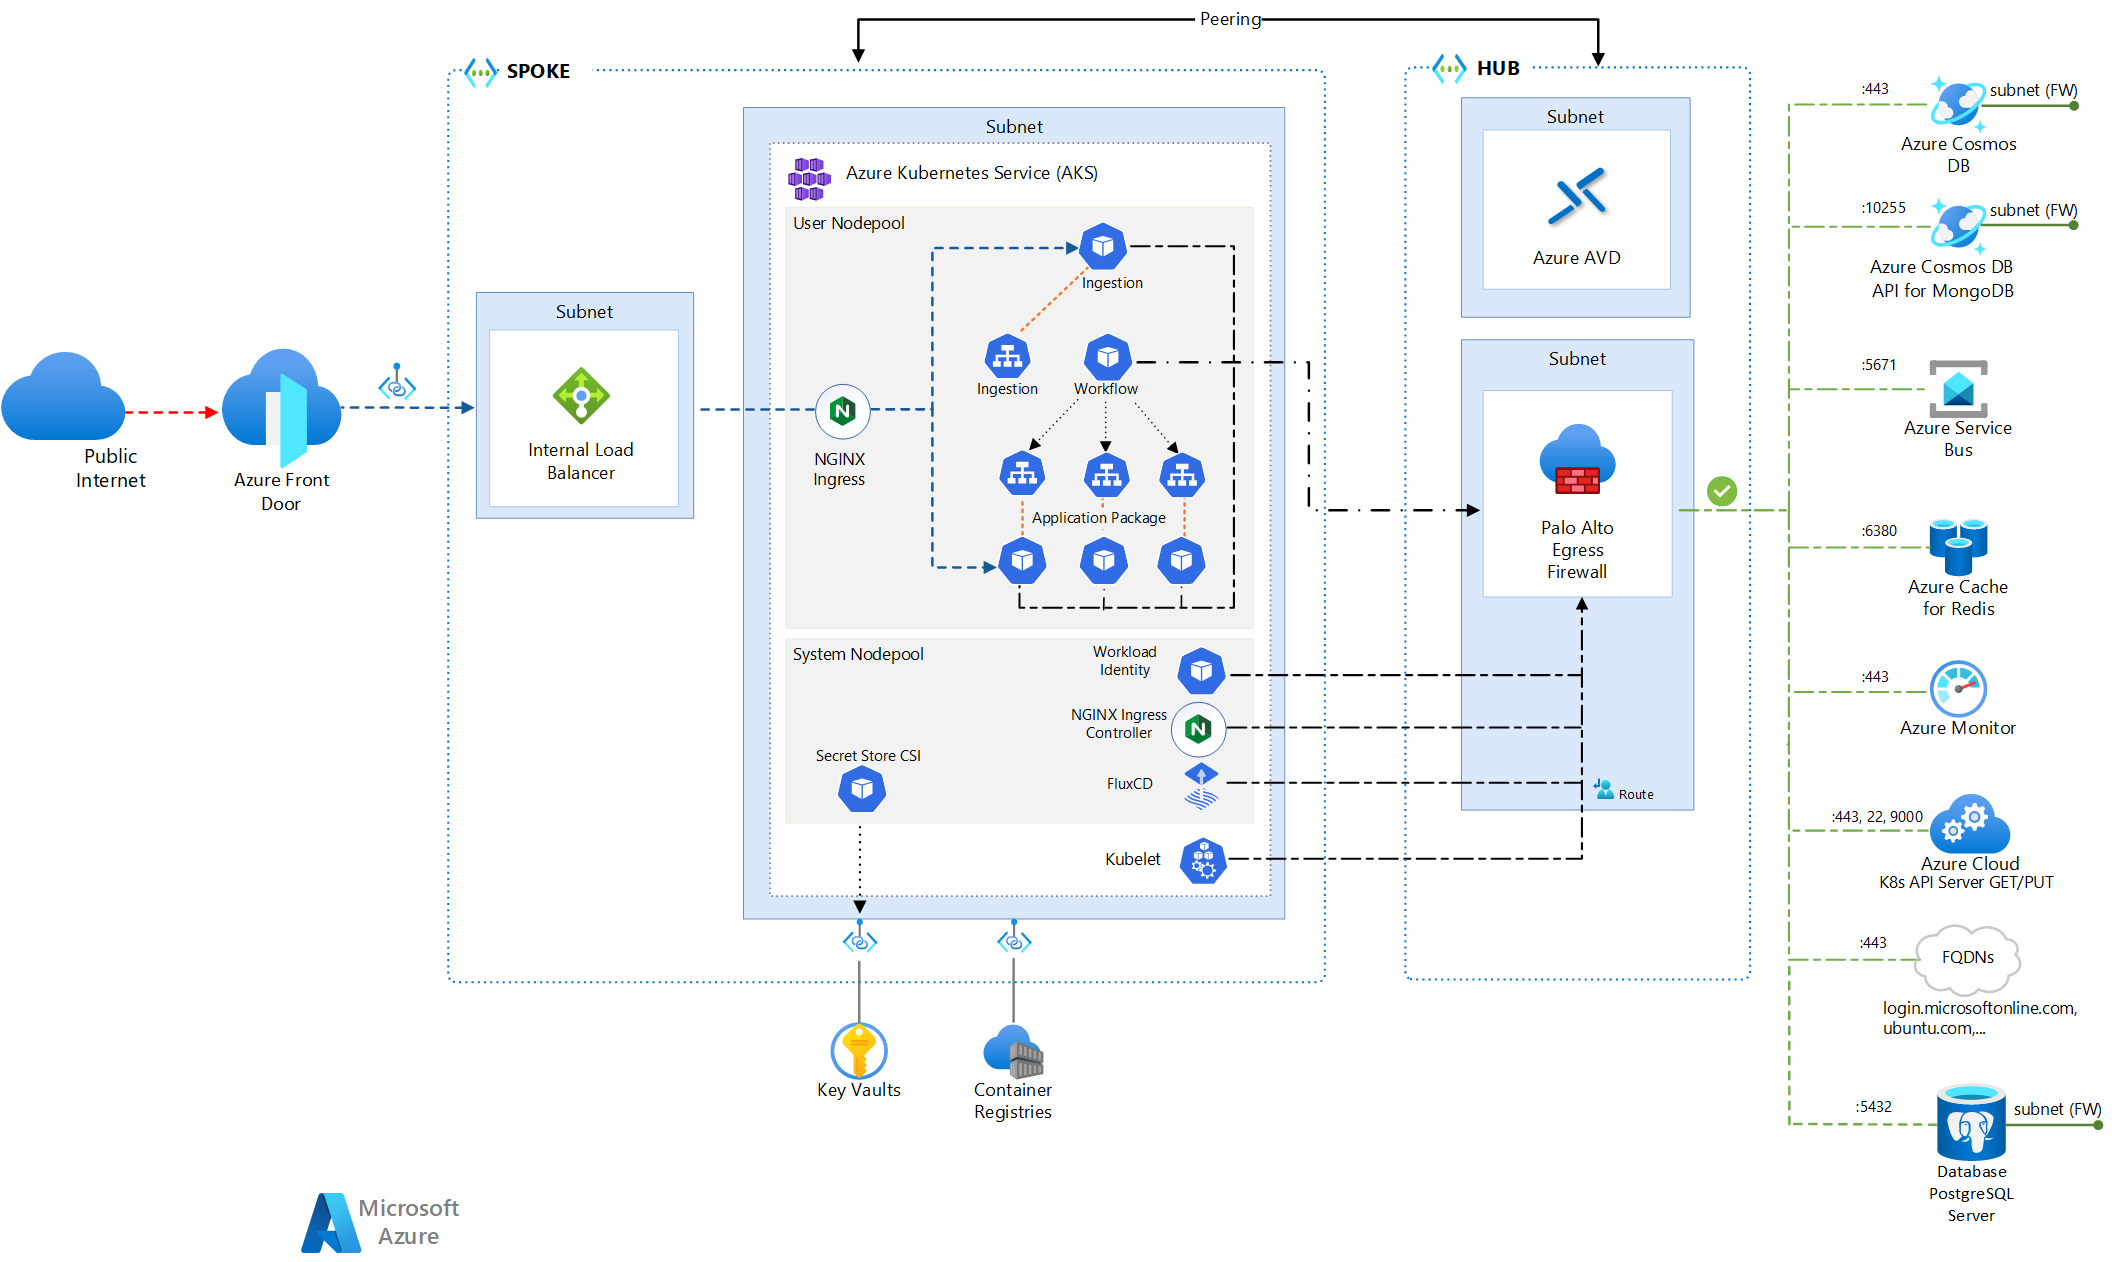This screenshot has height=1262, width=2112.
Task: Select the :10255 port label
Action: (x=1883, y=208)
